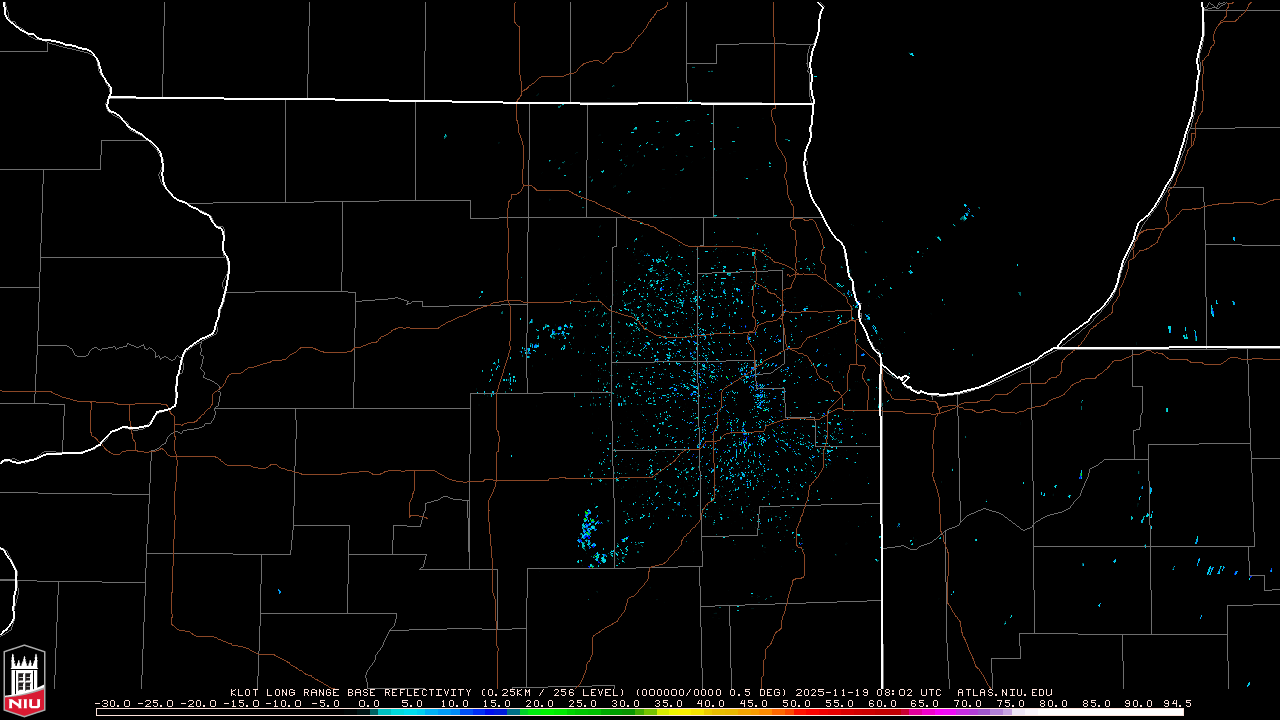1280x720 pixels.
Task: Pick the magenta segment of reflectivity scale
Action: coord(930,712)
